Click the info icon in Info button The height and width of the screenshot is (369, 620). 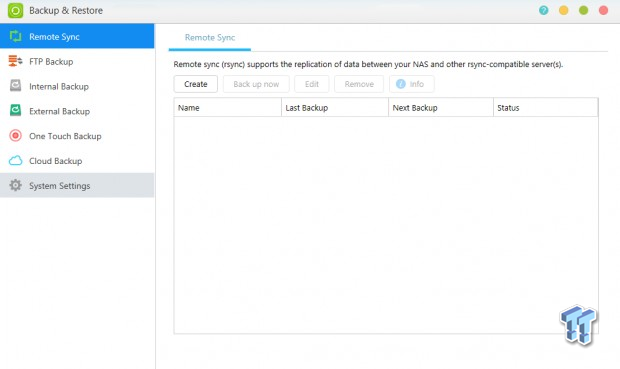click(x=401, y=84)
